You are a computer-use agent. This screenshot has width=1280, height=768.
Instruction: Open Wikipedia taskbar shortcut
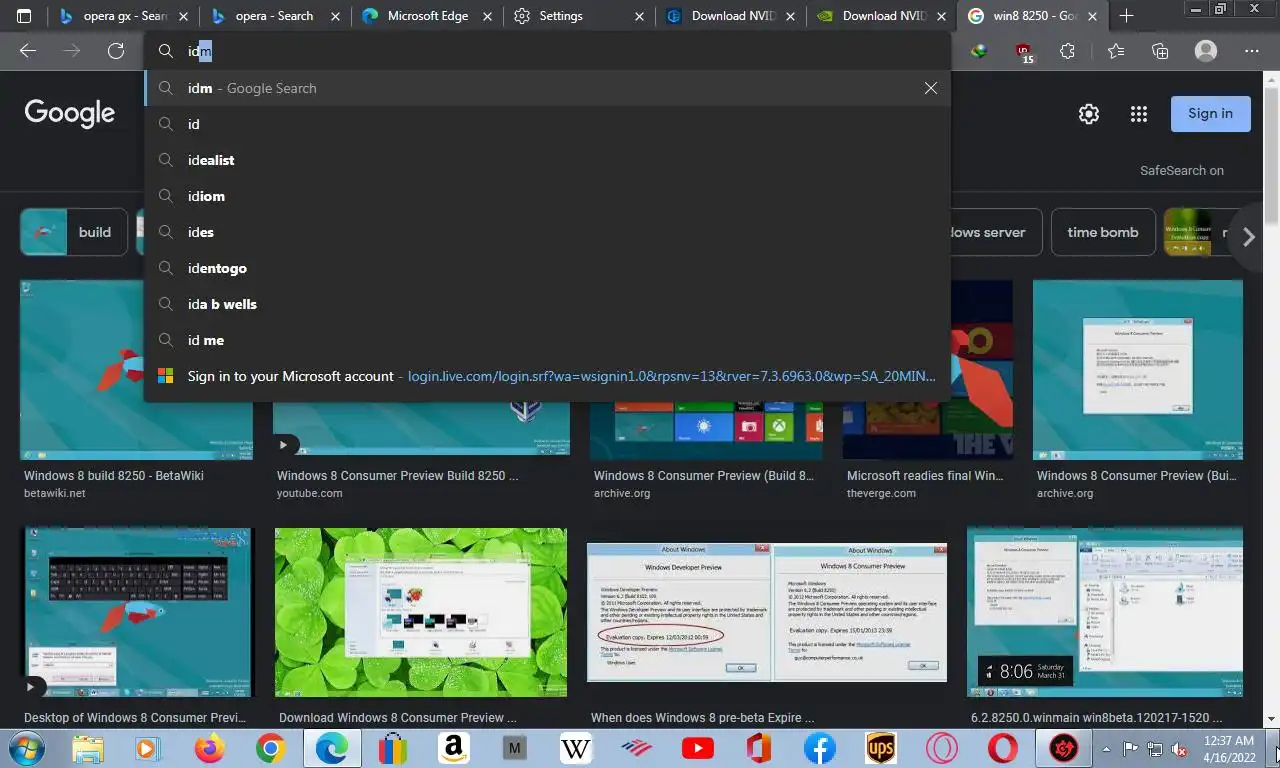(575, 747)
